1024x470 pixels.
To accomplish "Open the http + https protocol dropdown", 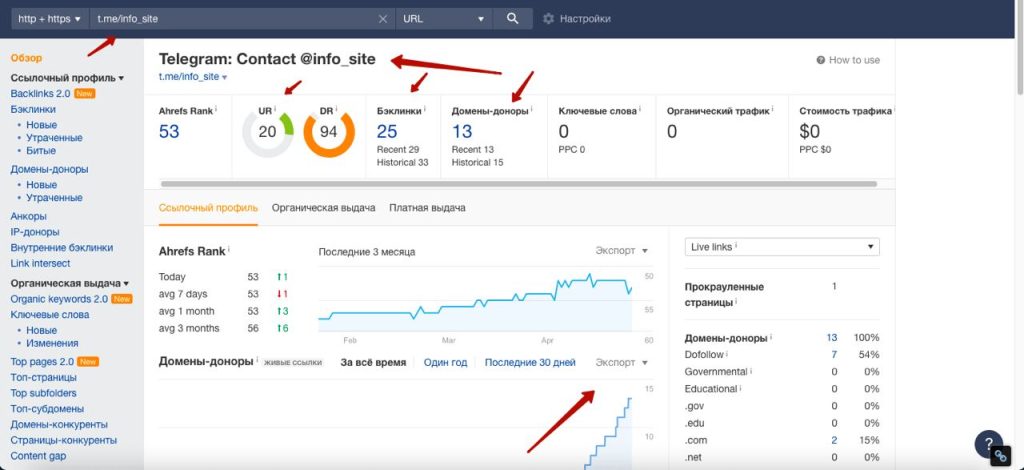I will pos(50,19).
